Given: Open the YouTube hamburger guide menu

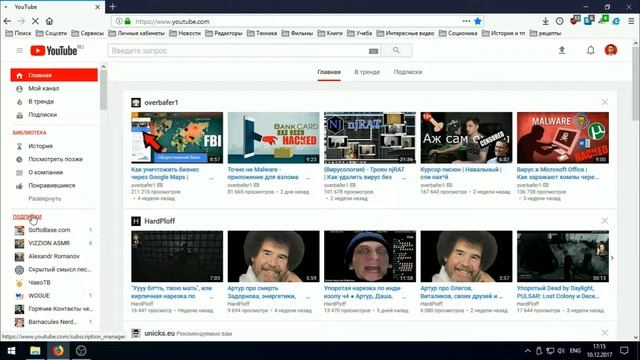Looking at the screenshot, I should point(19,51).
